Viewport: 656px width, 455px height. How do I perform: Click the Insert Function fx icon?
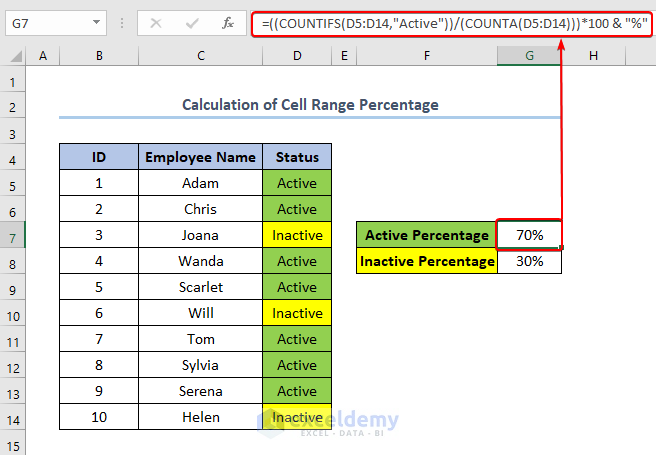[x=227, y=22]
